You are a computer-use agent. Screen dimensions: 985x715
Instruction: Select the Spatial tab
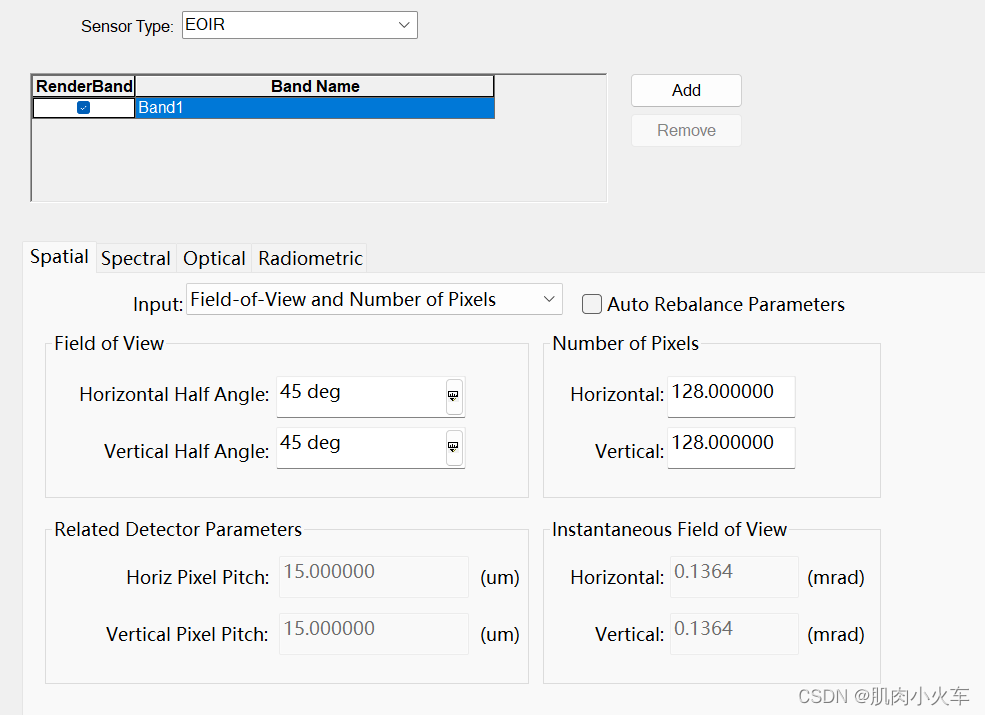pyautogui.click(x=59, y=257)
